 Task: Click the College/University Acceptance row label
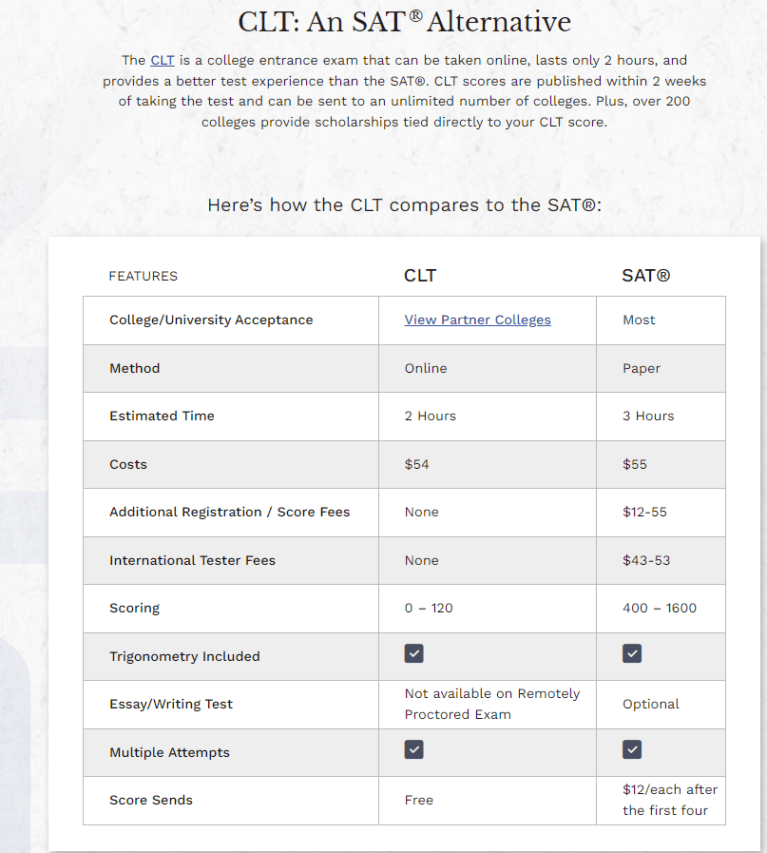click(x=211, y=320)
